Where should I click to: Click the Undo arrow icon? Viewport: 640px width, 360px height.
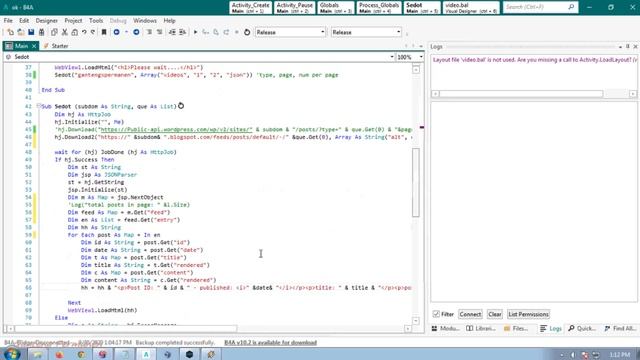[84, 32]
